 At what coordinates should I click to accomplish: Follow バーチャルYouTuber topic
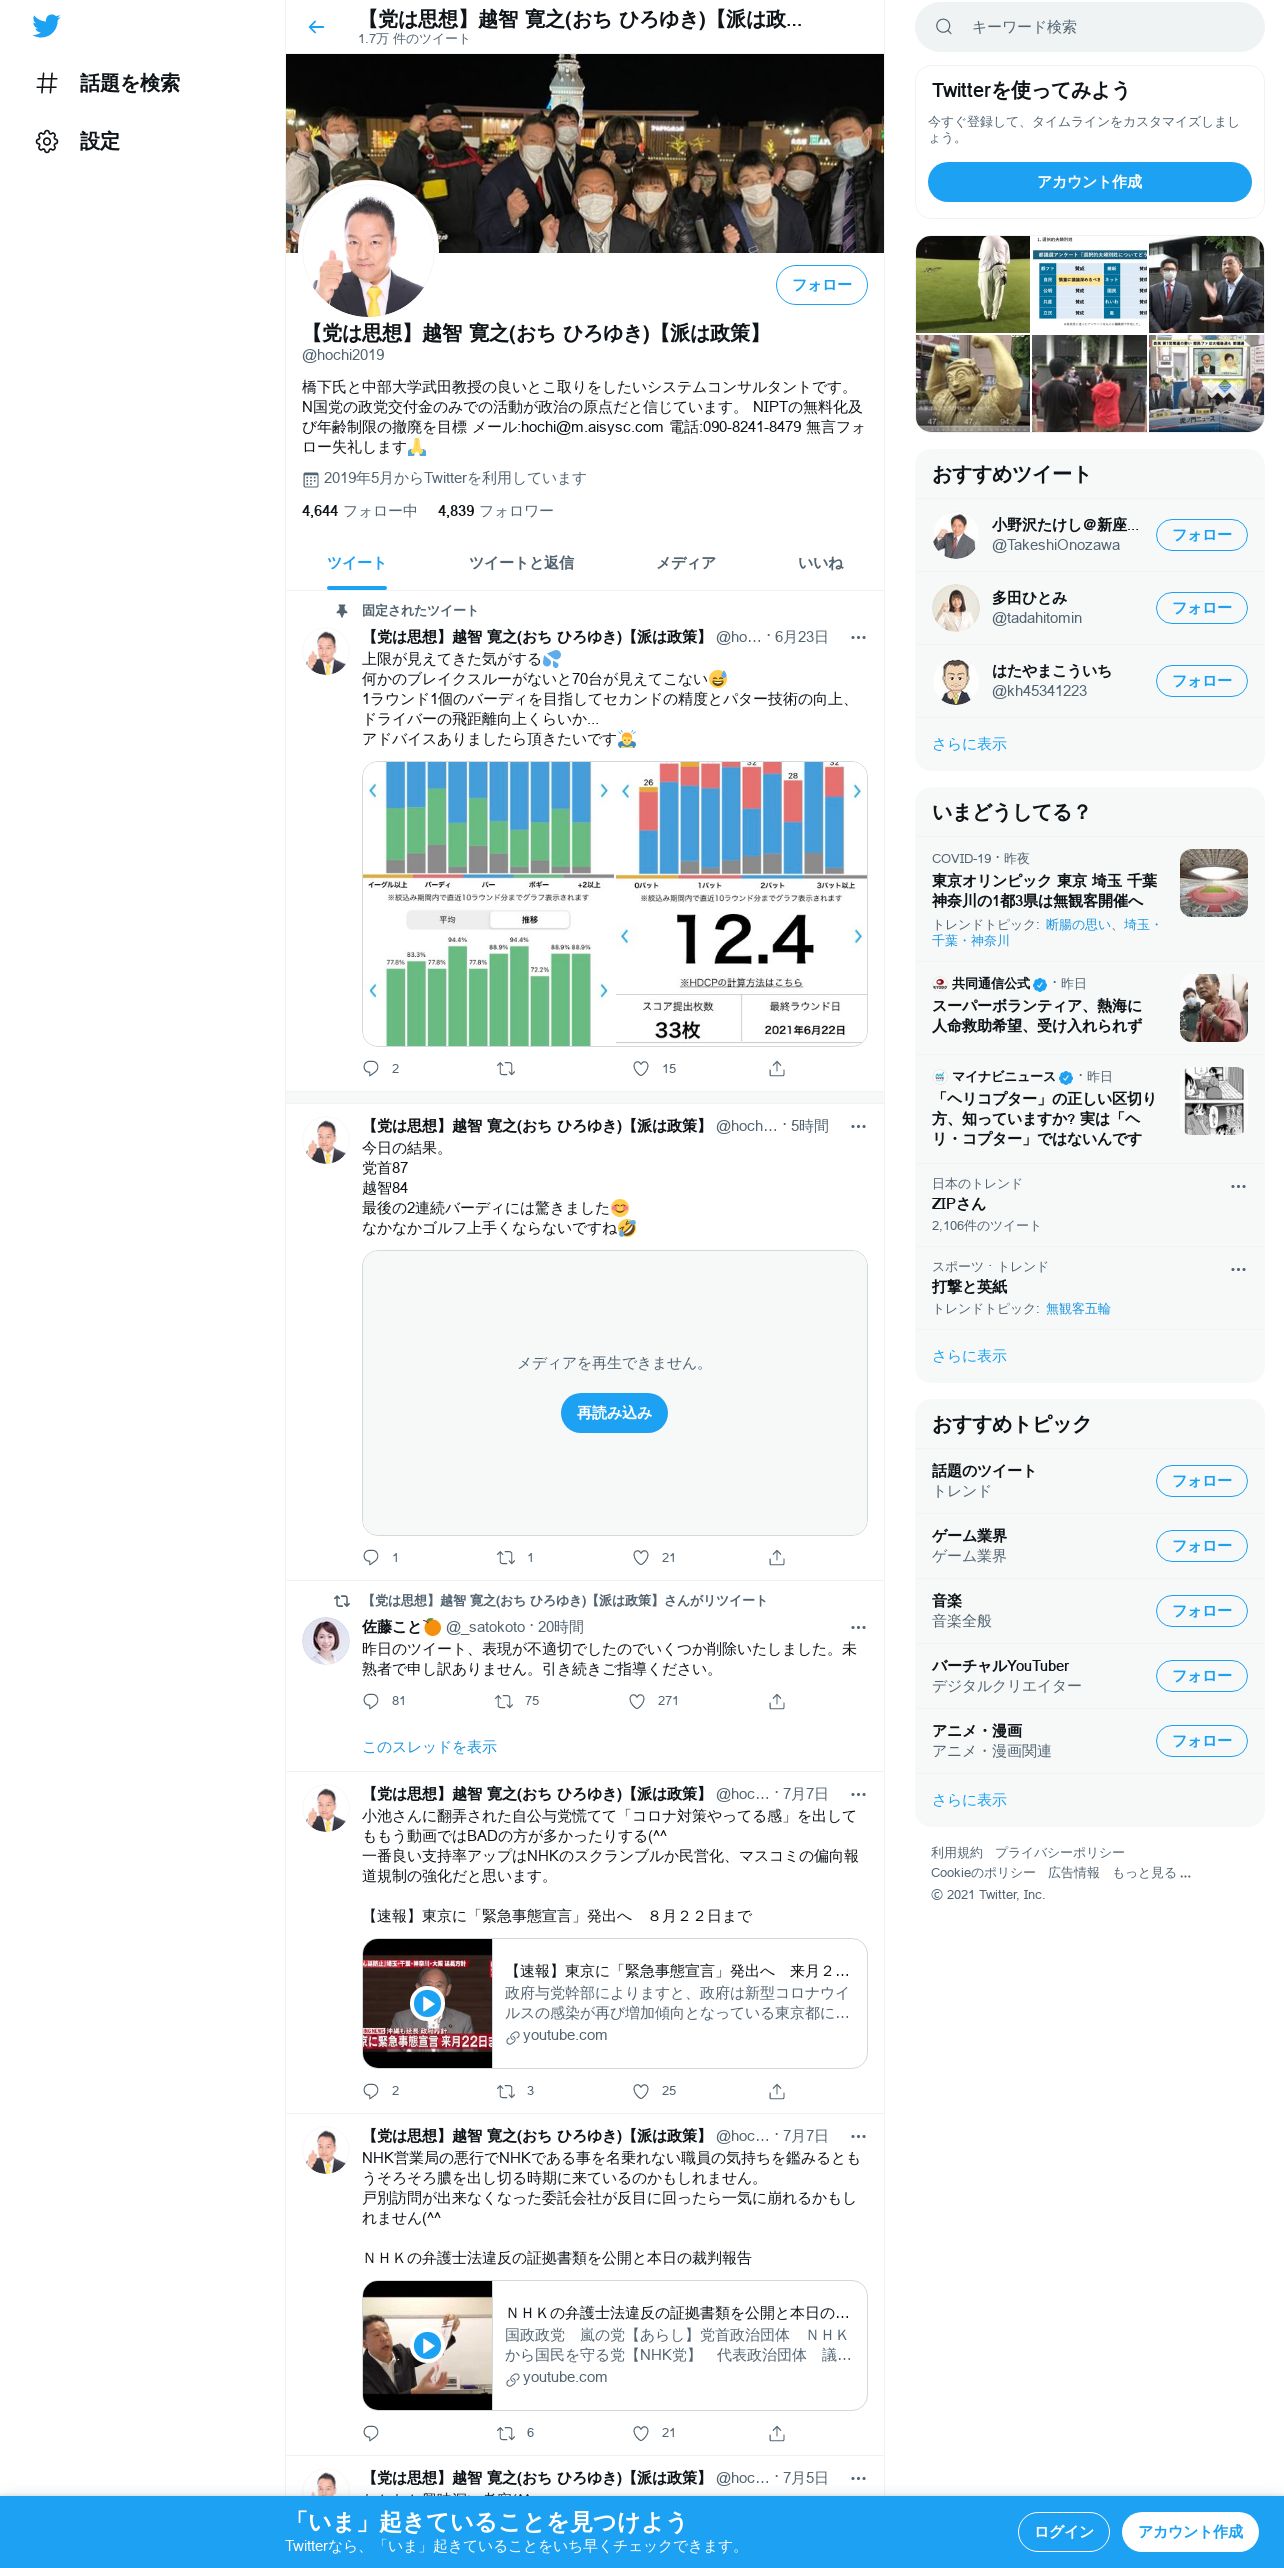coord(1202,1676)
